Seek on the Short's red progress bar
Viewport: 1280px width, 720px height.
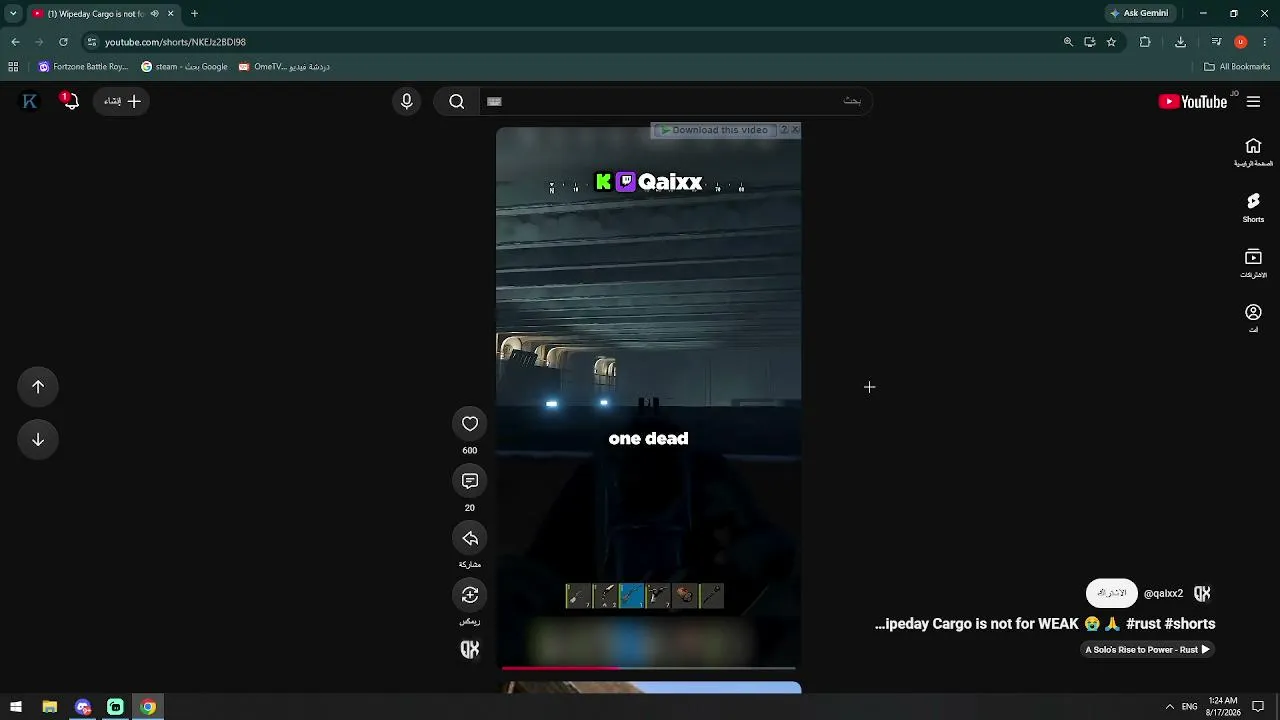coord(648,667)
